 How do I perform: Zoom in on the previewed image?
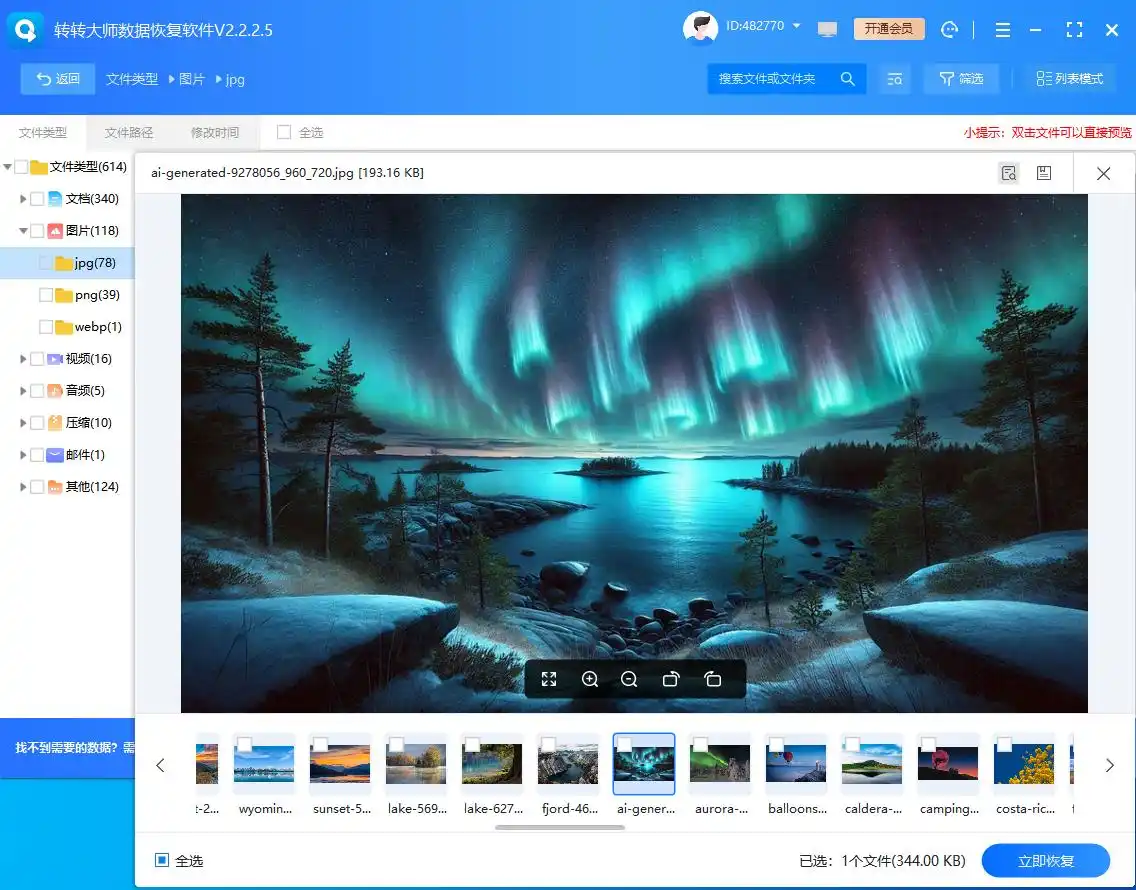click(589, 678)
